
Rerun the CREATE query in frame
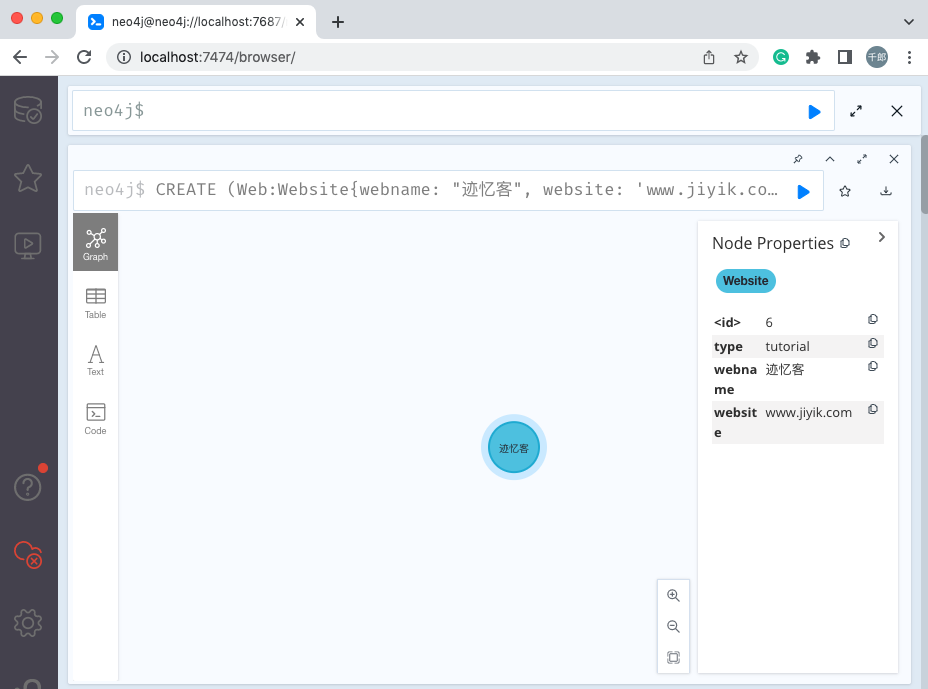pos(803,192)
